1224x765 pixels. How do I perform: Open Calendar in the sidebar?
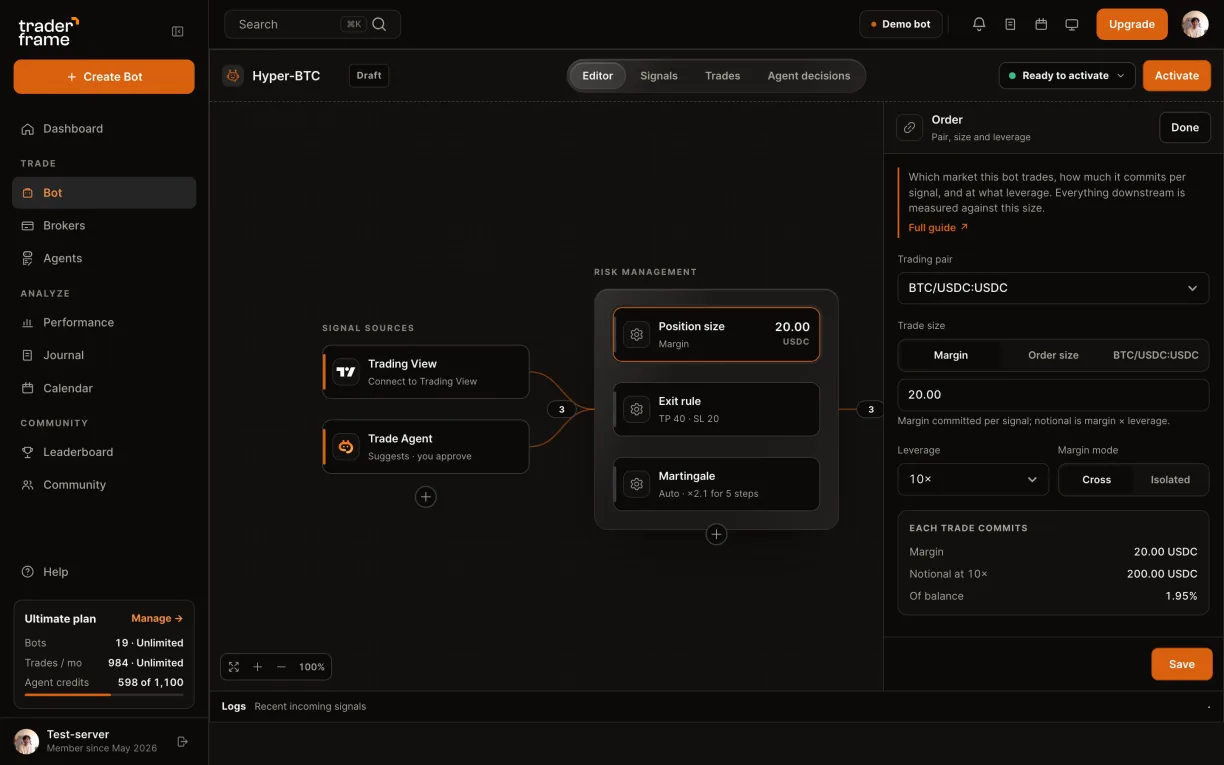104,388
